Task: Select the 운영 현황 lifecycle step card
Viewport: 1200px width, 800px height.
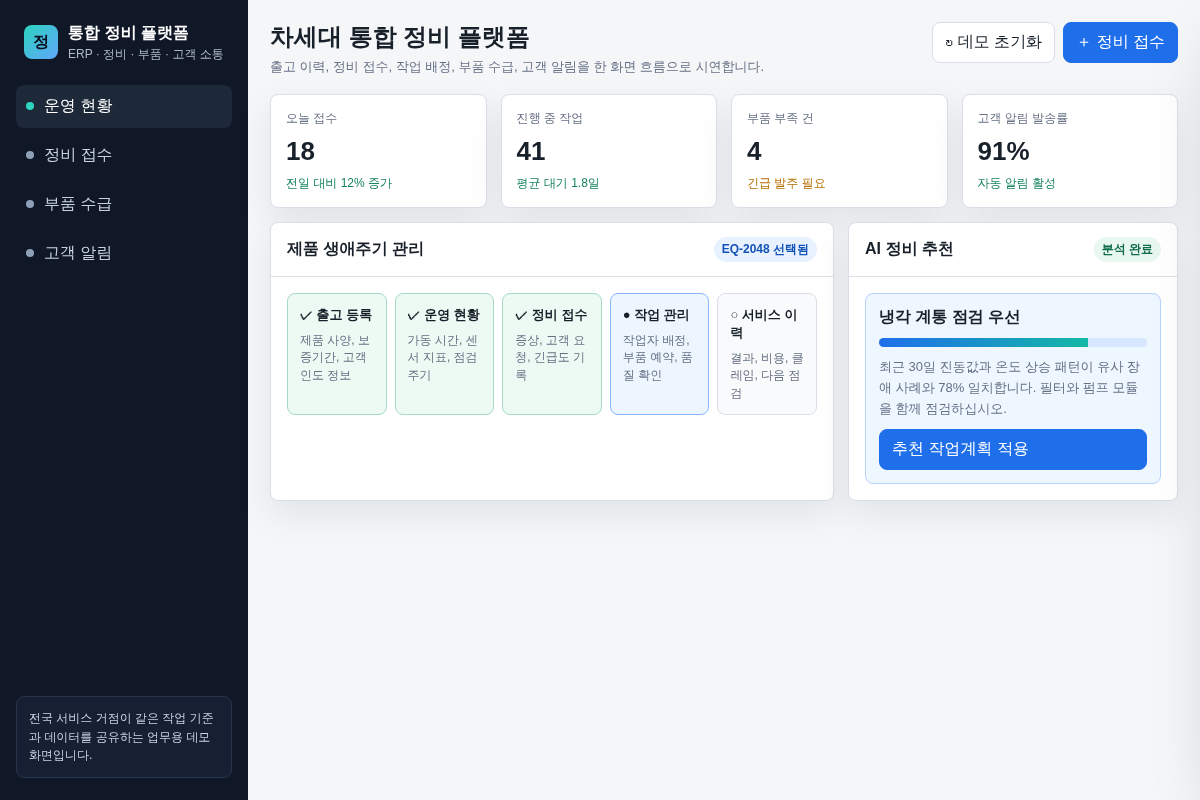Action: click(444, 354)
